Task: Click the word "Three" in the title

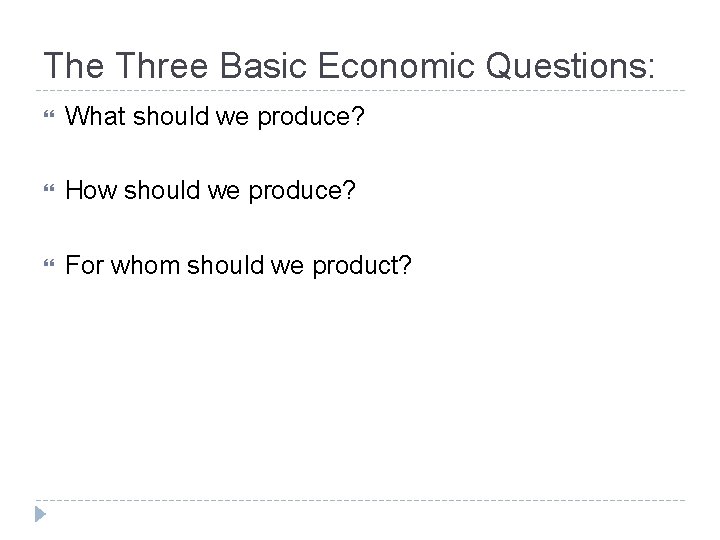Action: point(151,65)
